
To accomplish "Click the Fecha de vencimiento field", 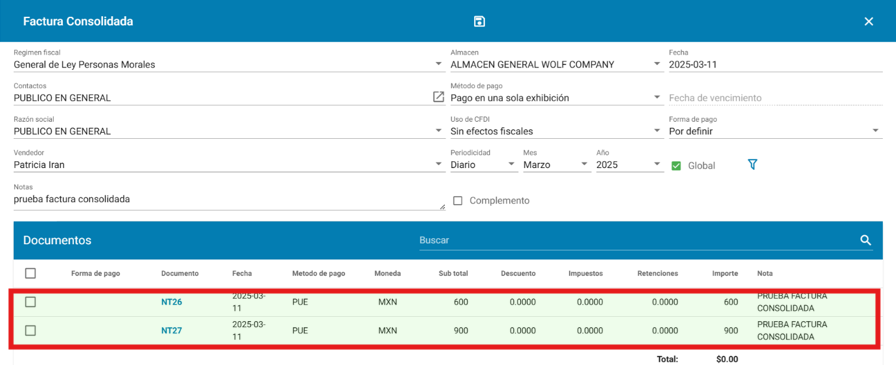I will coord(775,98).
